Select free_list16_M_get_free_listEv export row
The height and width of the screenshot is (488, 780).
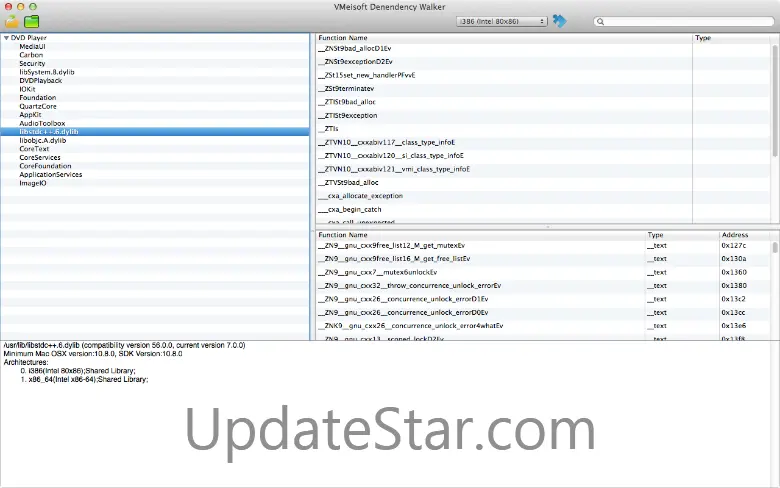pyautogui.click(x=543, y=259)
